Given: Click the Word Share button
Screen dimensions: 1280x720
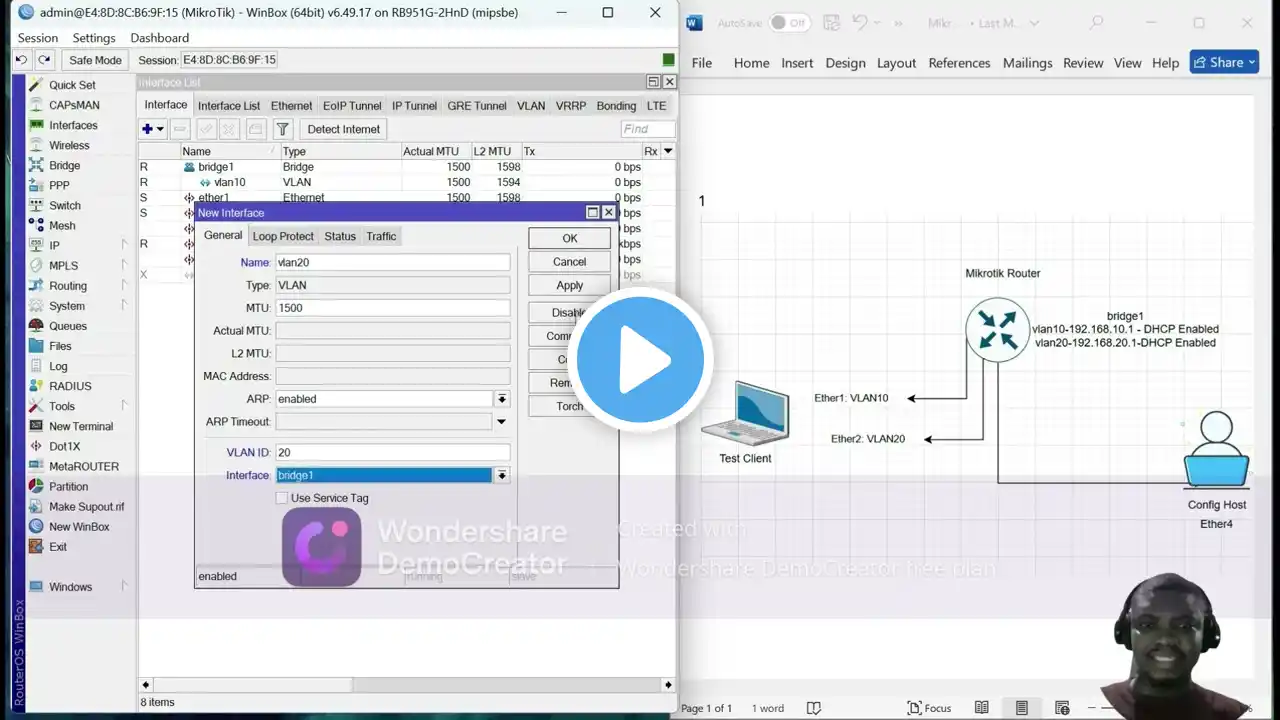Looking at the screenshot, I should point(1224,62).
